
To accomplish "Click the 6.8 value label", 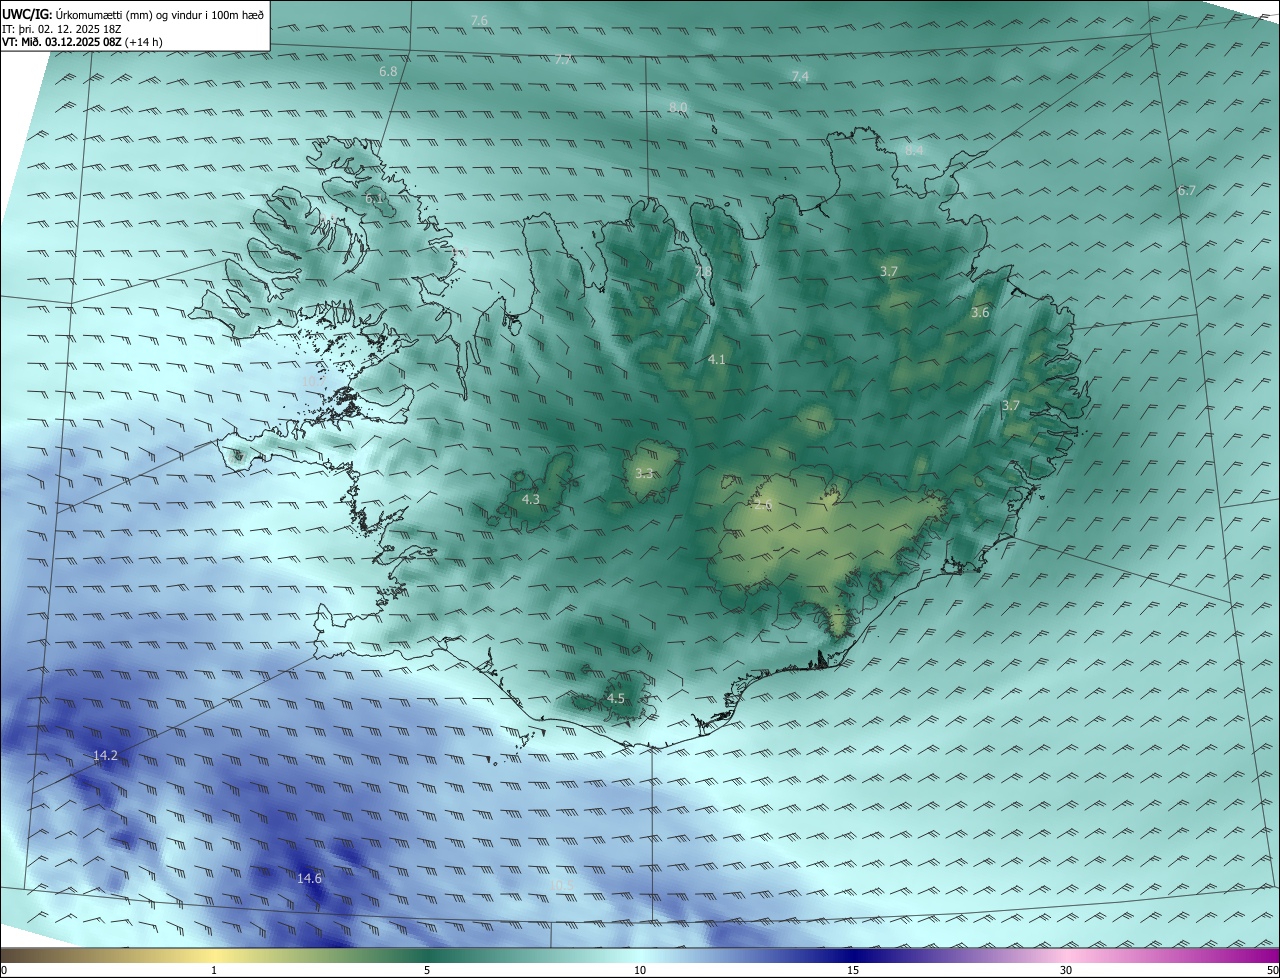I will (x=388, y=71).
